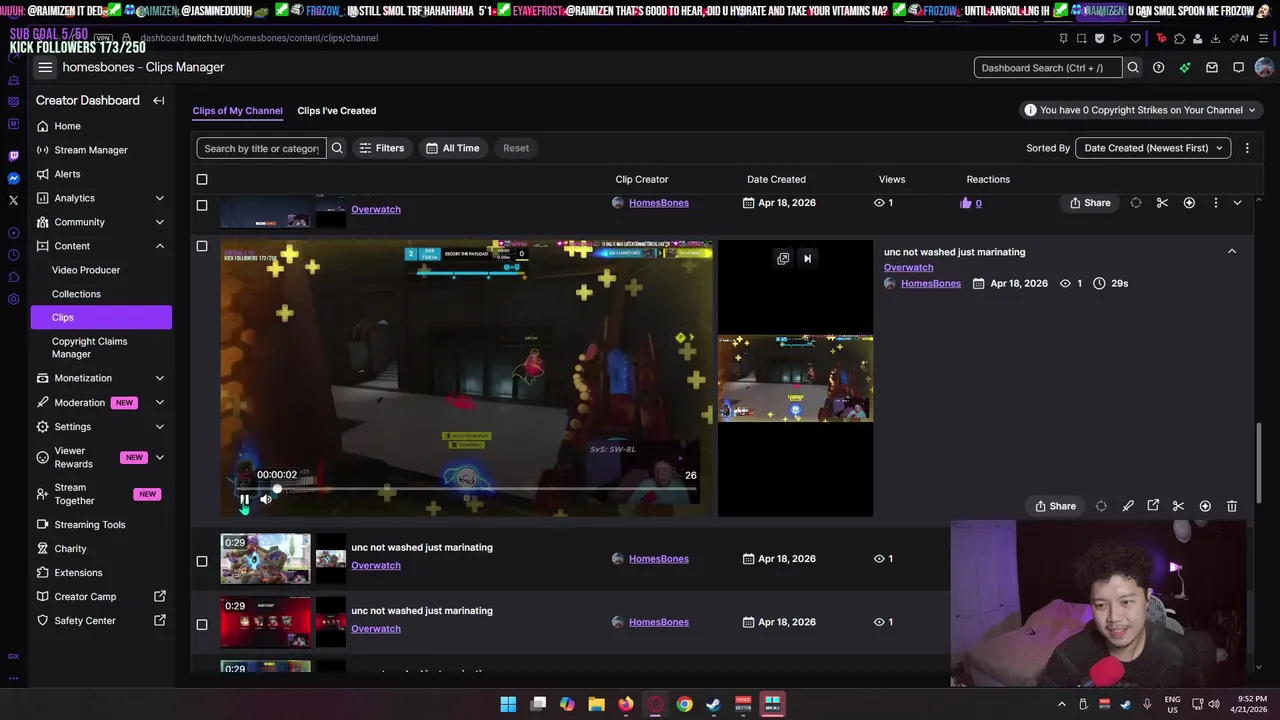Check the first 0:29 collapsed clip checkbox

(x=202, y=561)
